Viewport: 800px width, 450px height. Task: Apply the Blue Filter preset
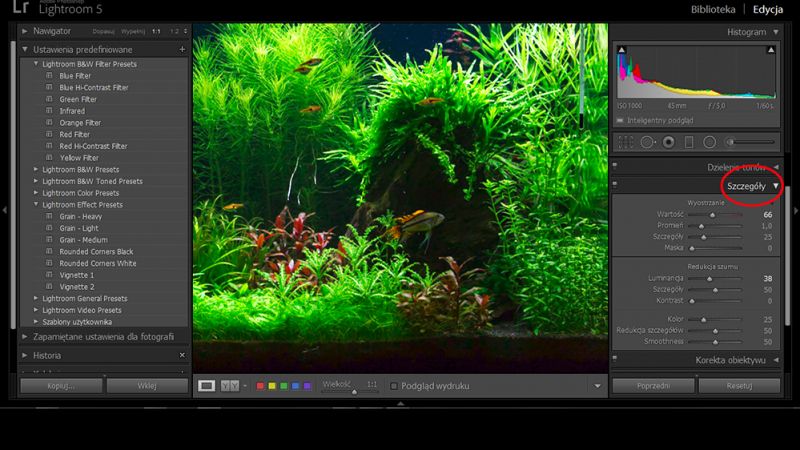pos(75,76)
